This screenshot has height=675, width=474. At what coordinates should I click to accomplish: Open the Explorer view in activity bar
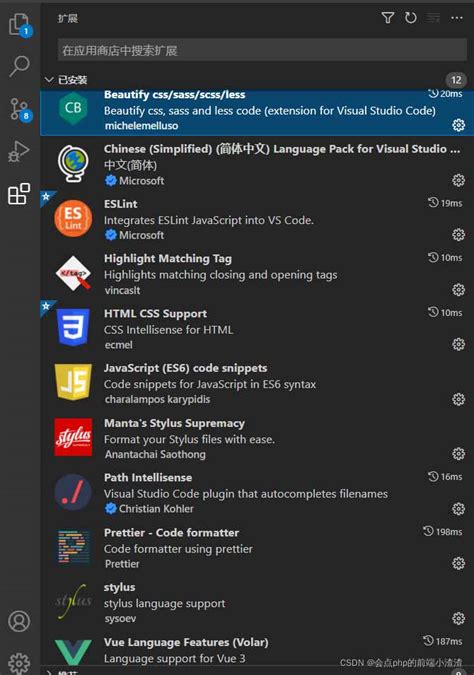[20, 24]
